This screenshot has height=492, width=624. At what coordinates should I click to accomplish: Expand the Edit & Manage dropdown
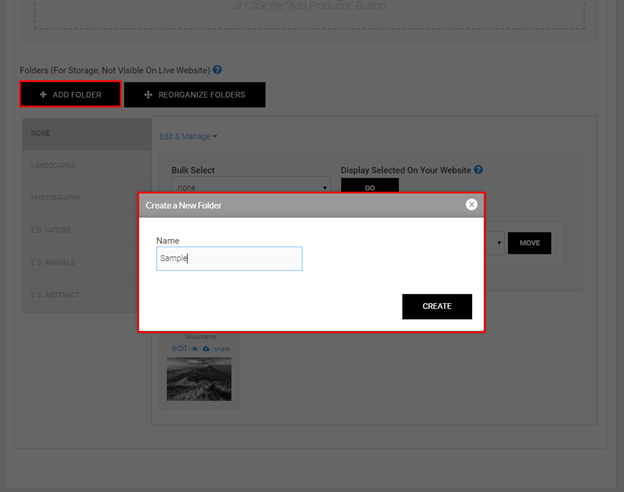(x=188, y=136)
